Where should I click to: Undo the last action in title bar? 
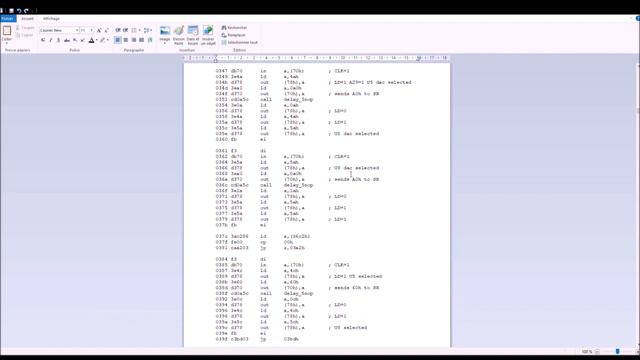click(x=19, y=10)
